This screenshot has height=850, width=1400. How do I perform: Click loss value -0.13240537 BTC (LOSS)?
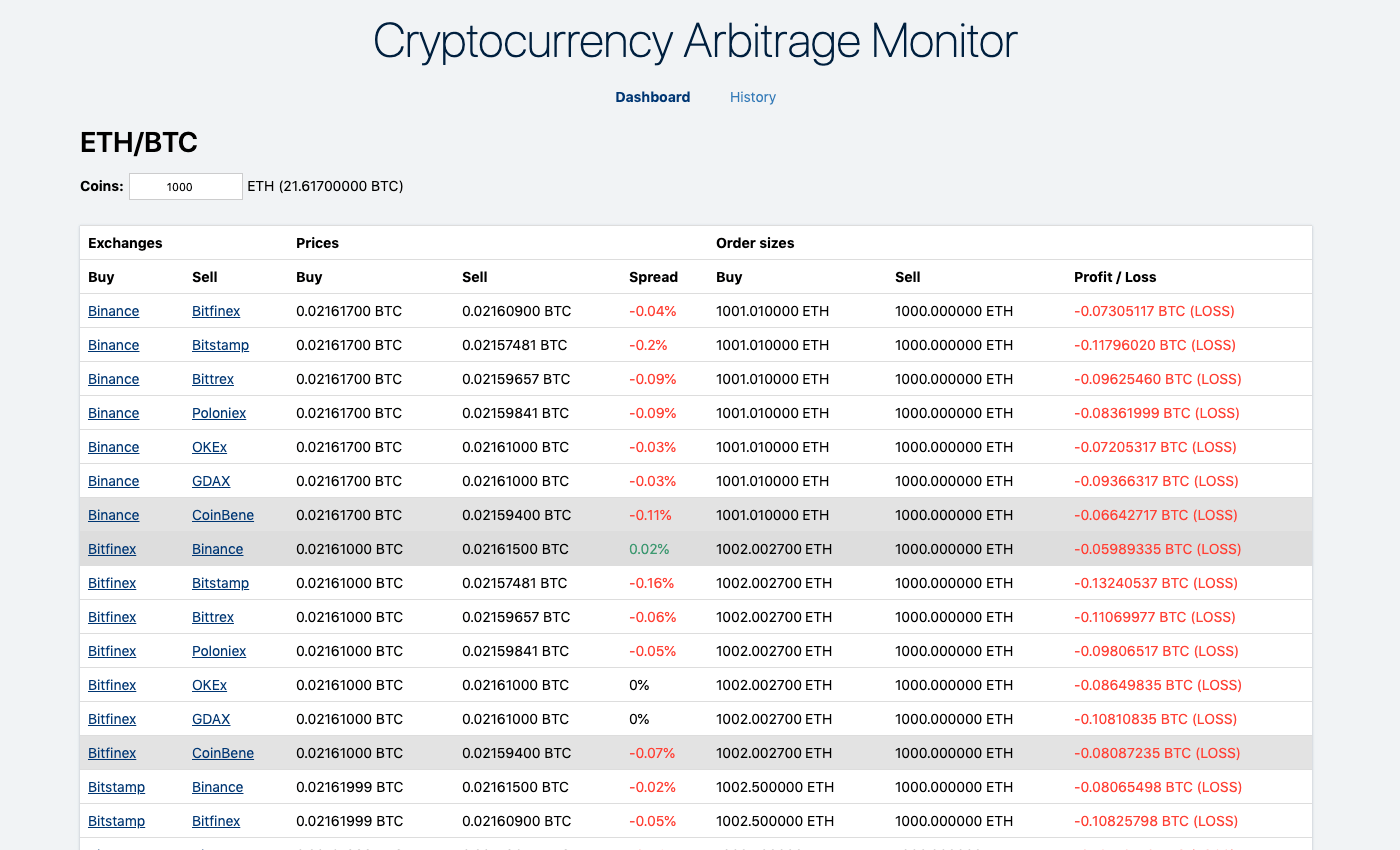[x=1155, y=583]
